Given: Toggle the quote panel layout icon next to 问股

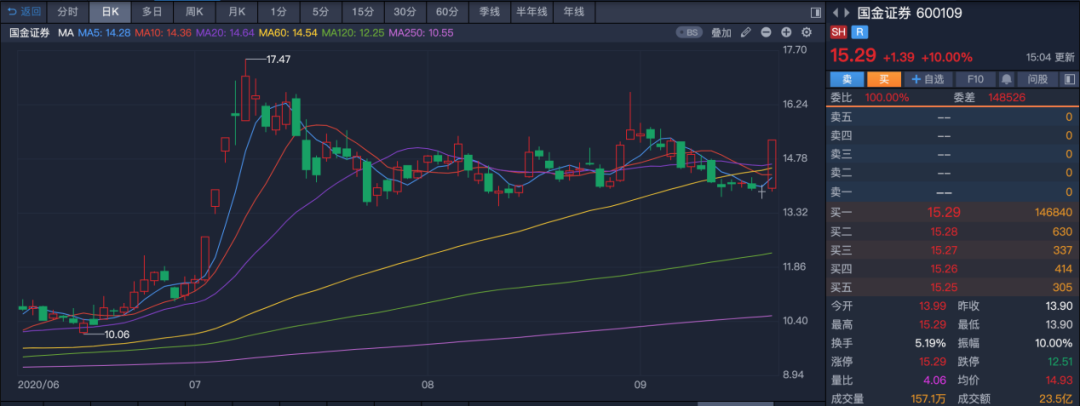Looking at the screenshot, I should pos(1069,79).
